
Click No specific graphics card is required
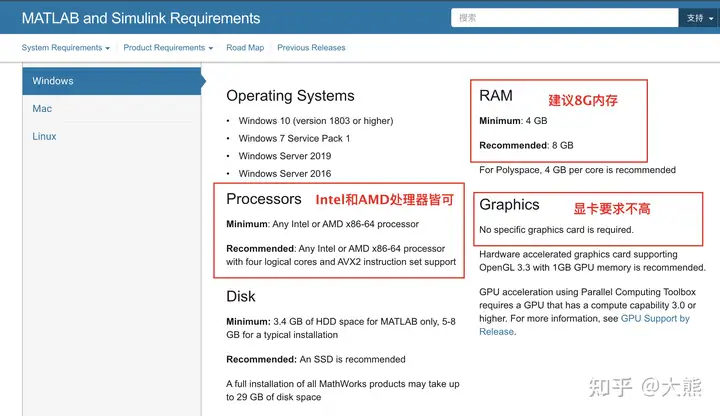(x=556, y=230)
